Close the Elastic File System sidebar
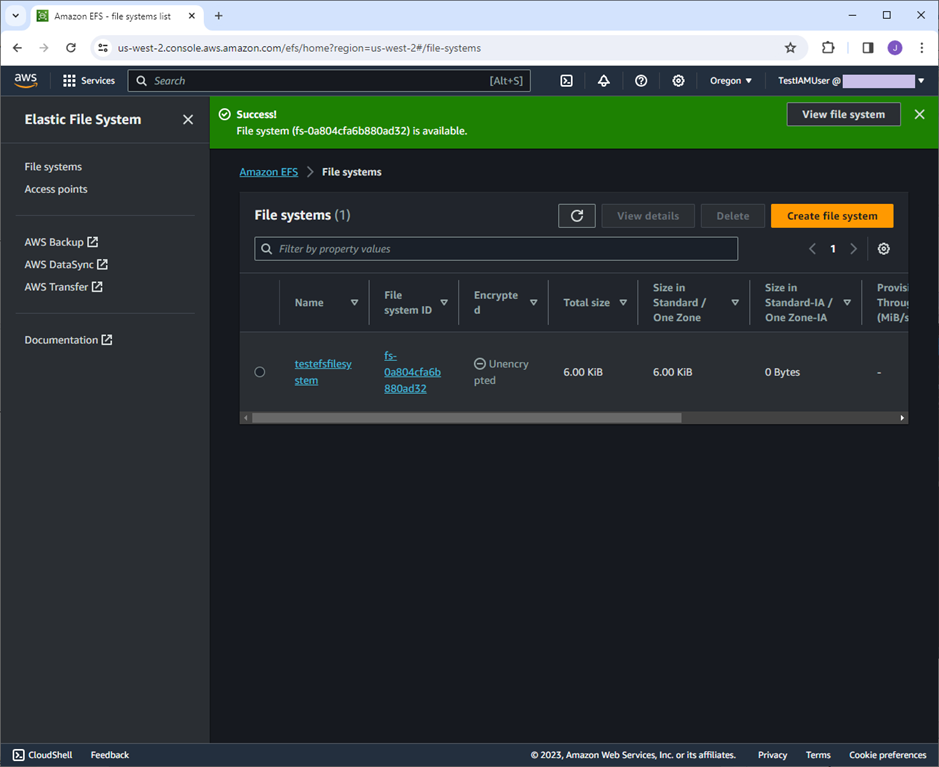This screenshot has height=767, width=939. pos(188,120)
